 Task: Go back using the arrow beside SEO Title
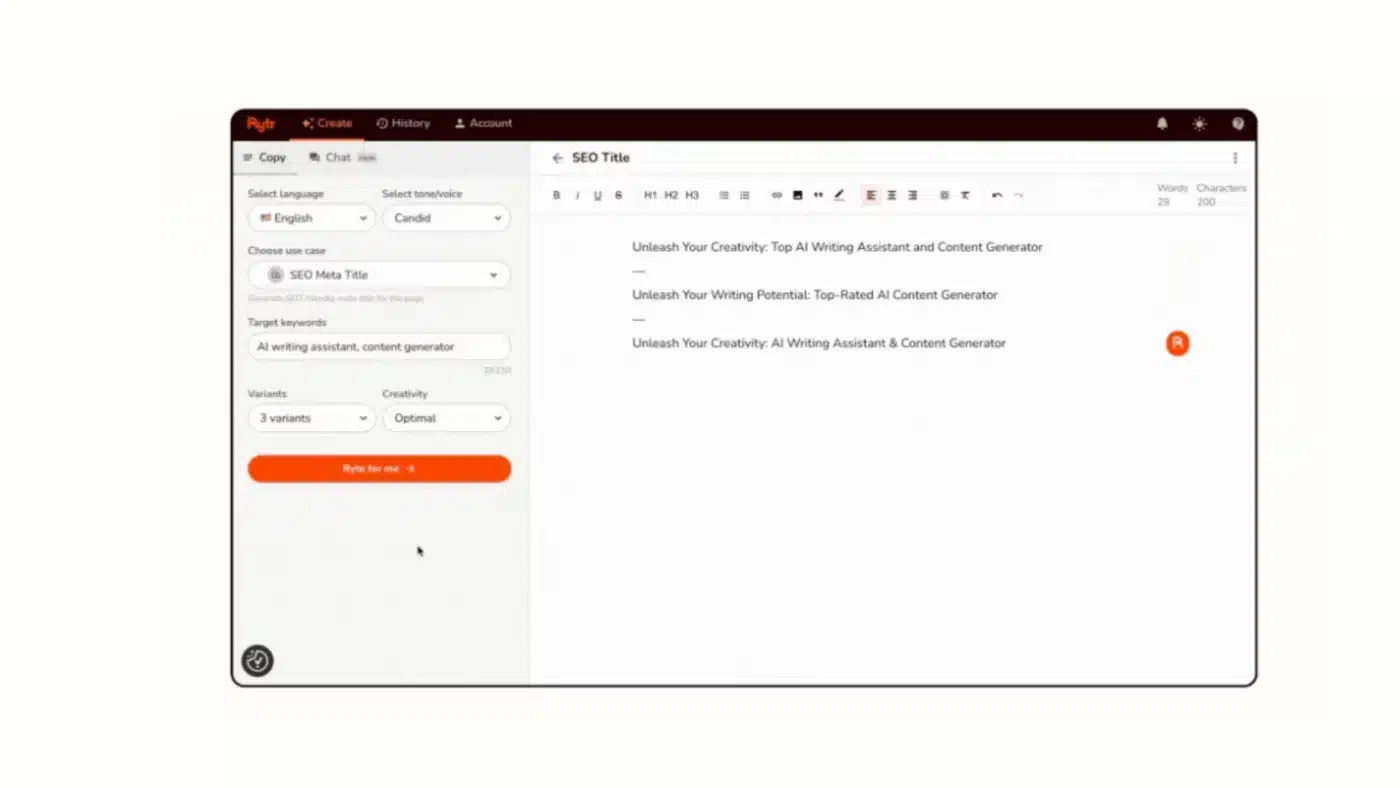[x=558, y=158]
